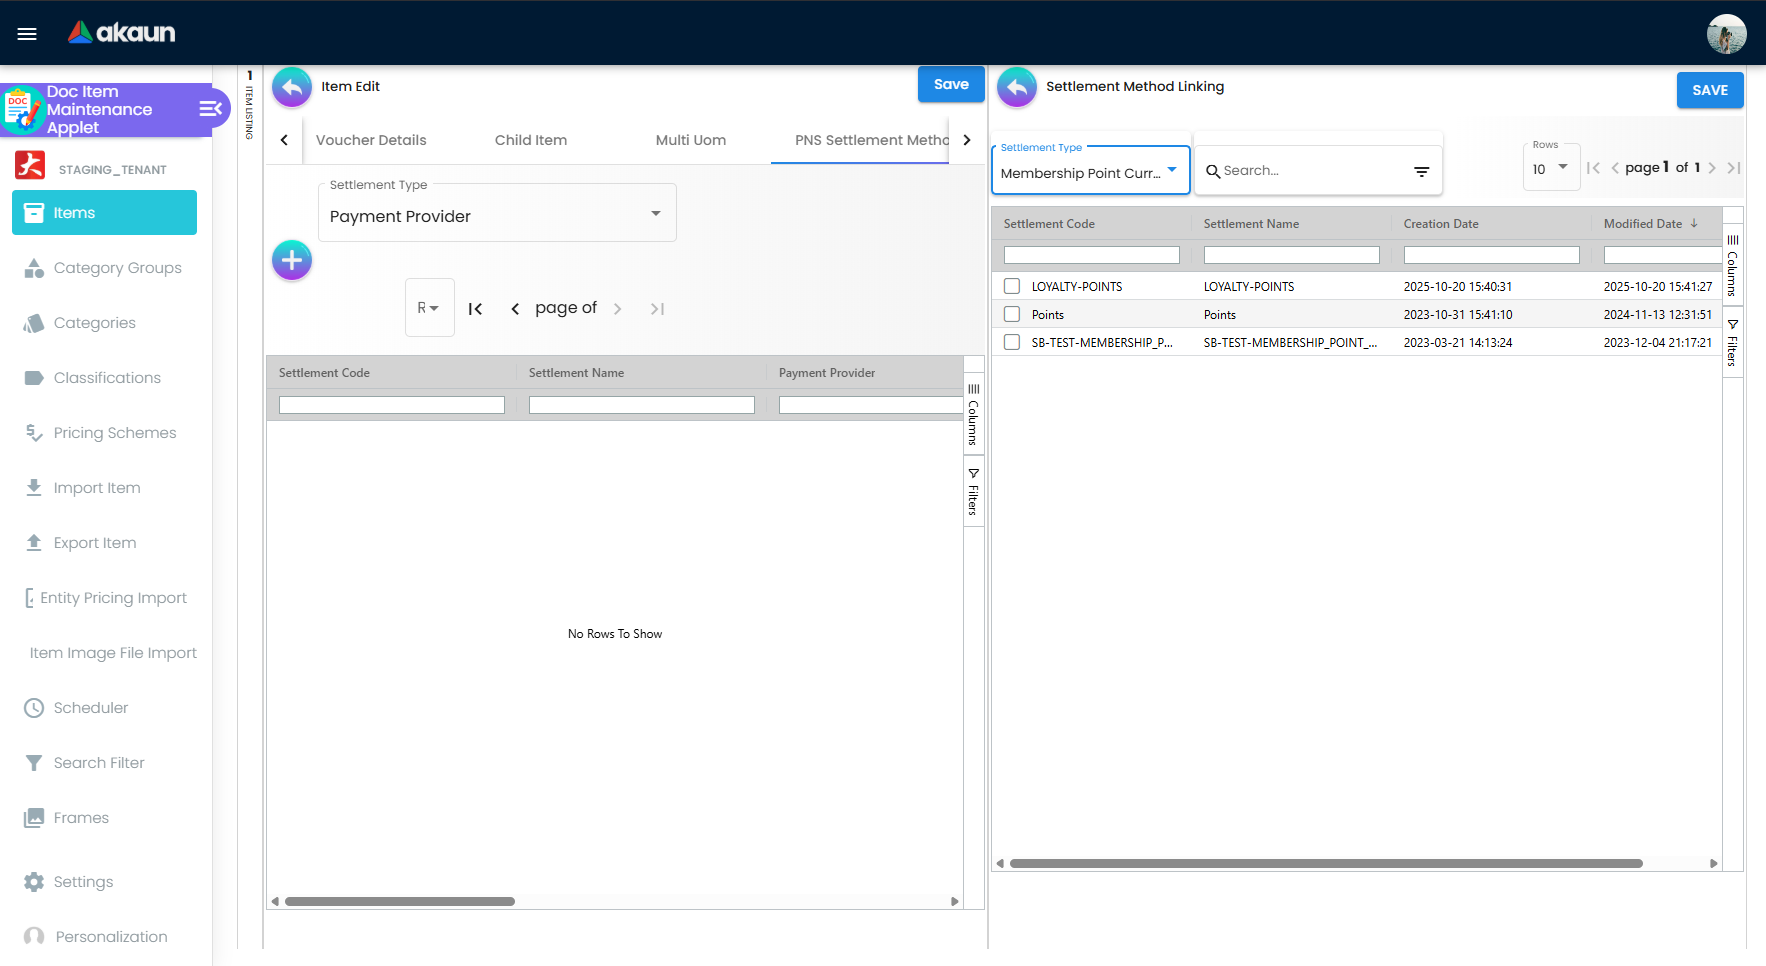This screenshot has width=1766, height=966.
Task: Tick the SB-TEST-MEMBERSHIP_P... row checkbox
Action: coord(1012,343)
